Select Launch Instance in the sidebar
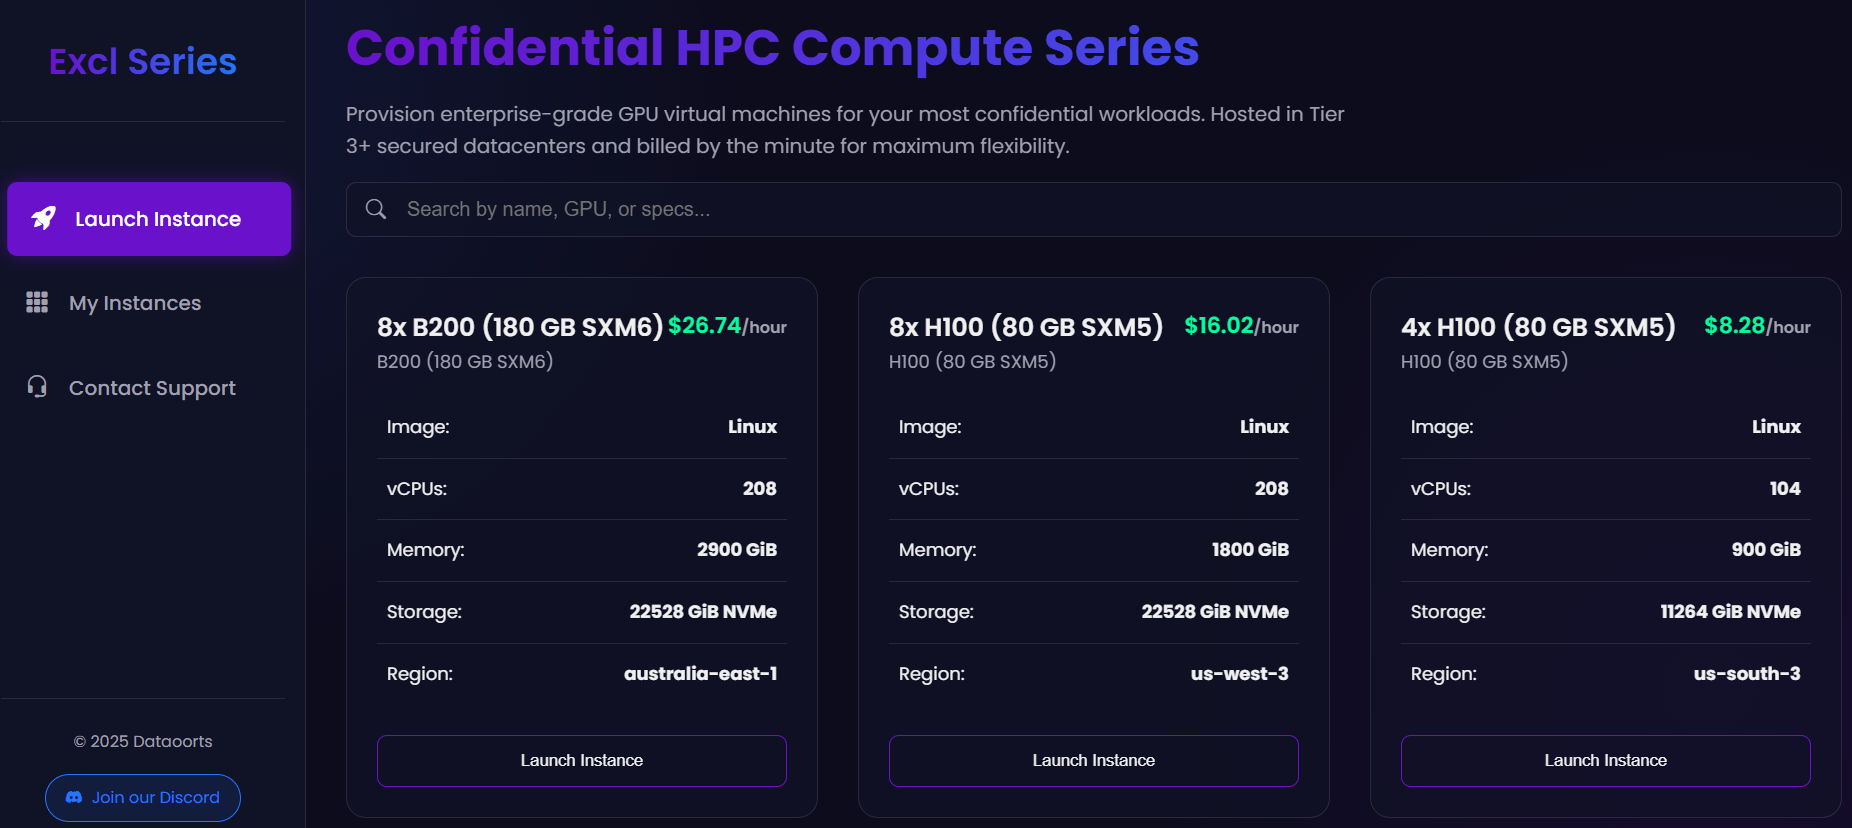This screenshot has height=828, width=1852. coord(149,219)
